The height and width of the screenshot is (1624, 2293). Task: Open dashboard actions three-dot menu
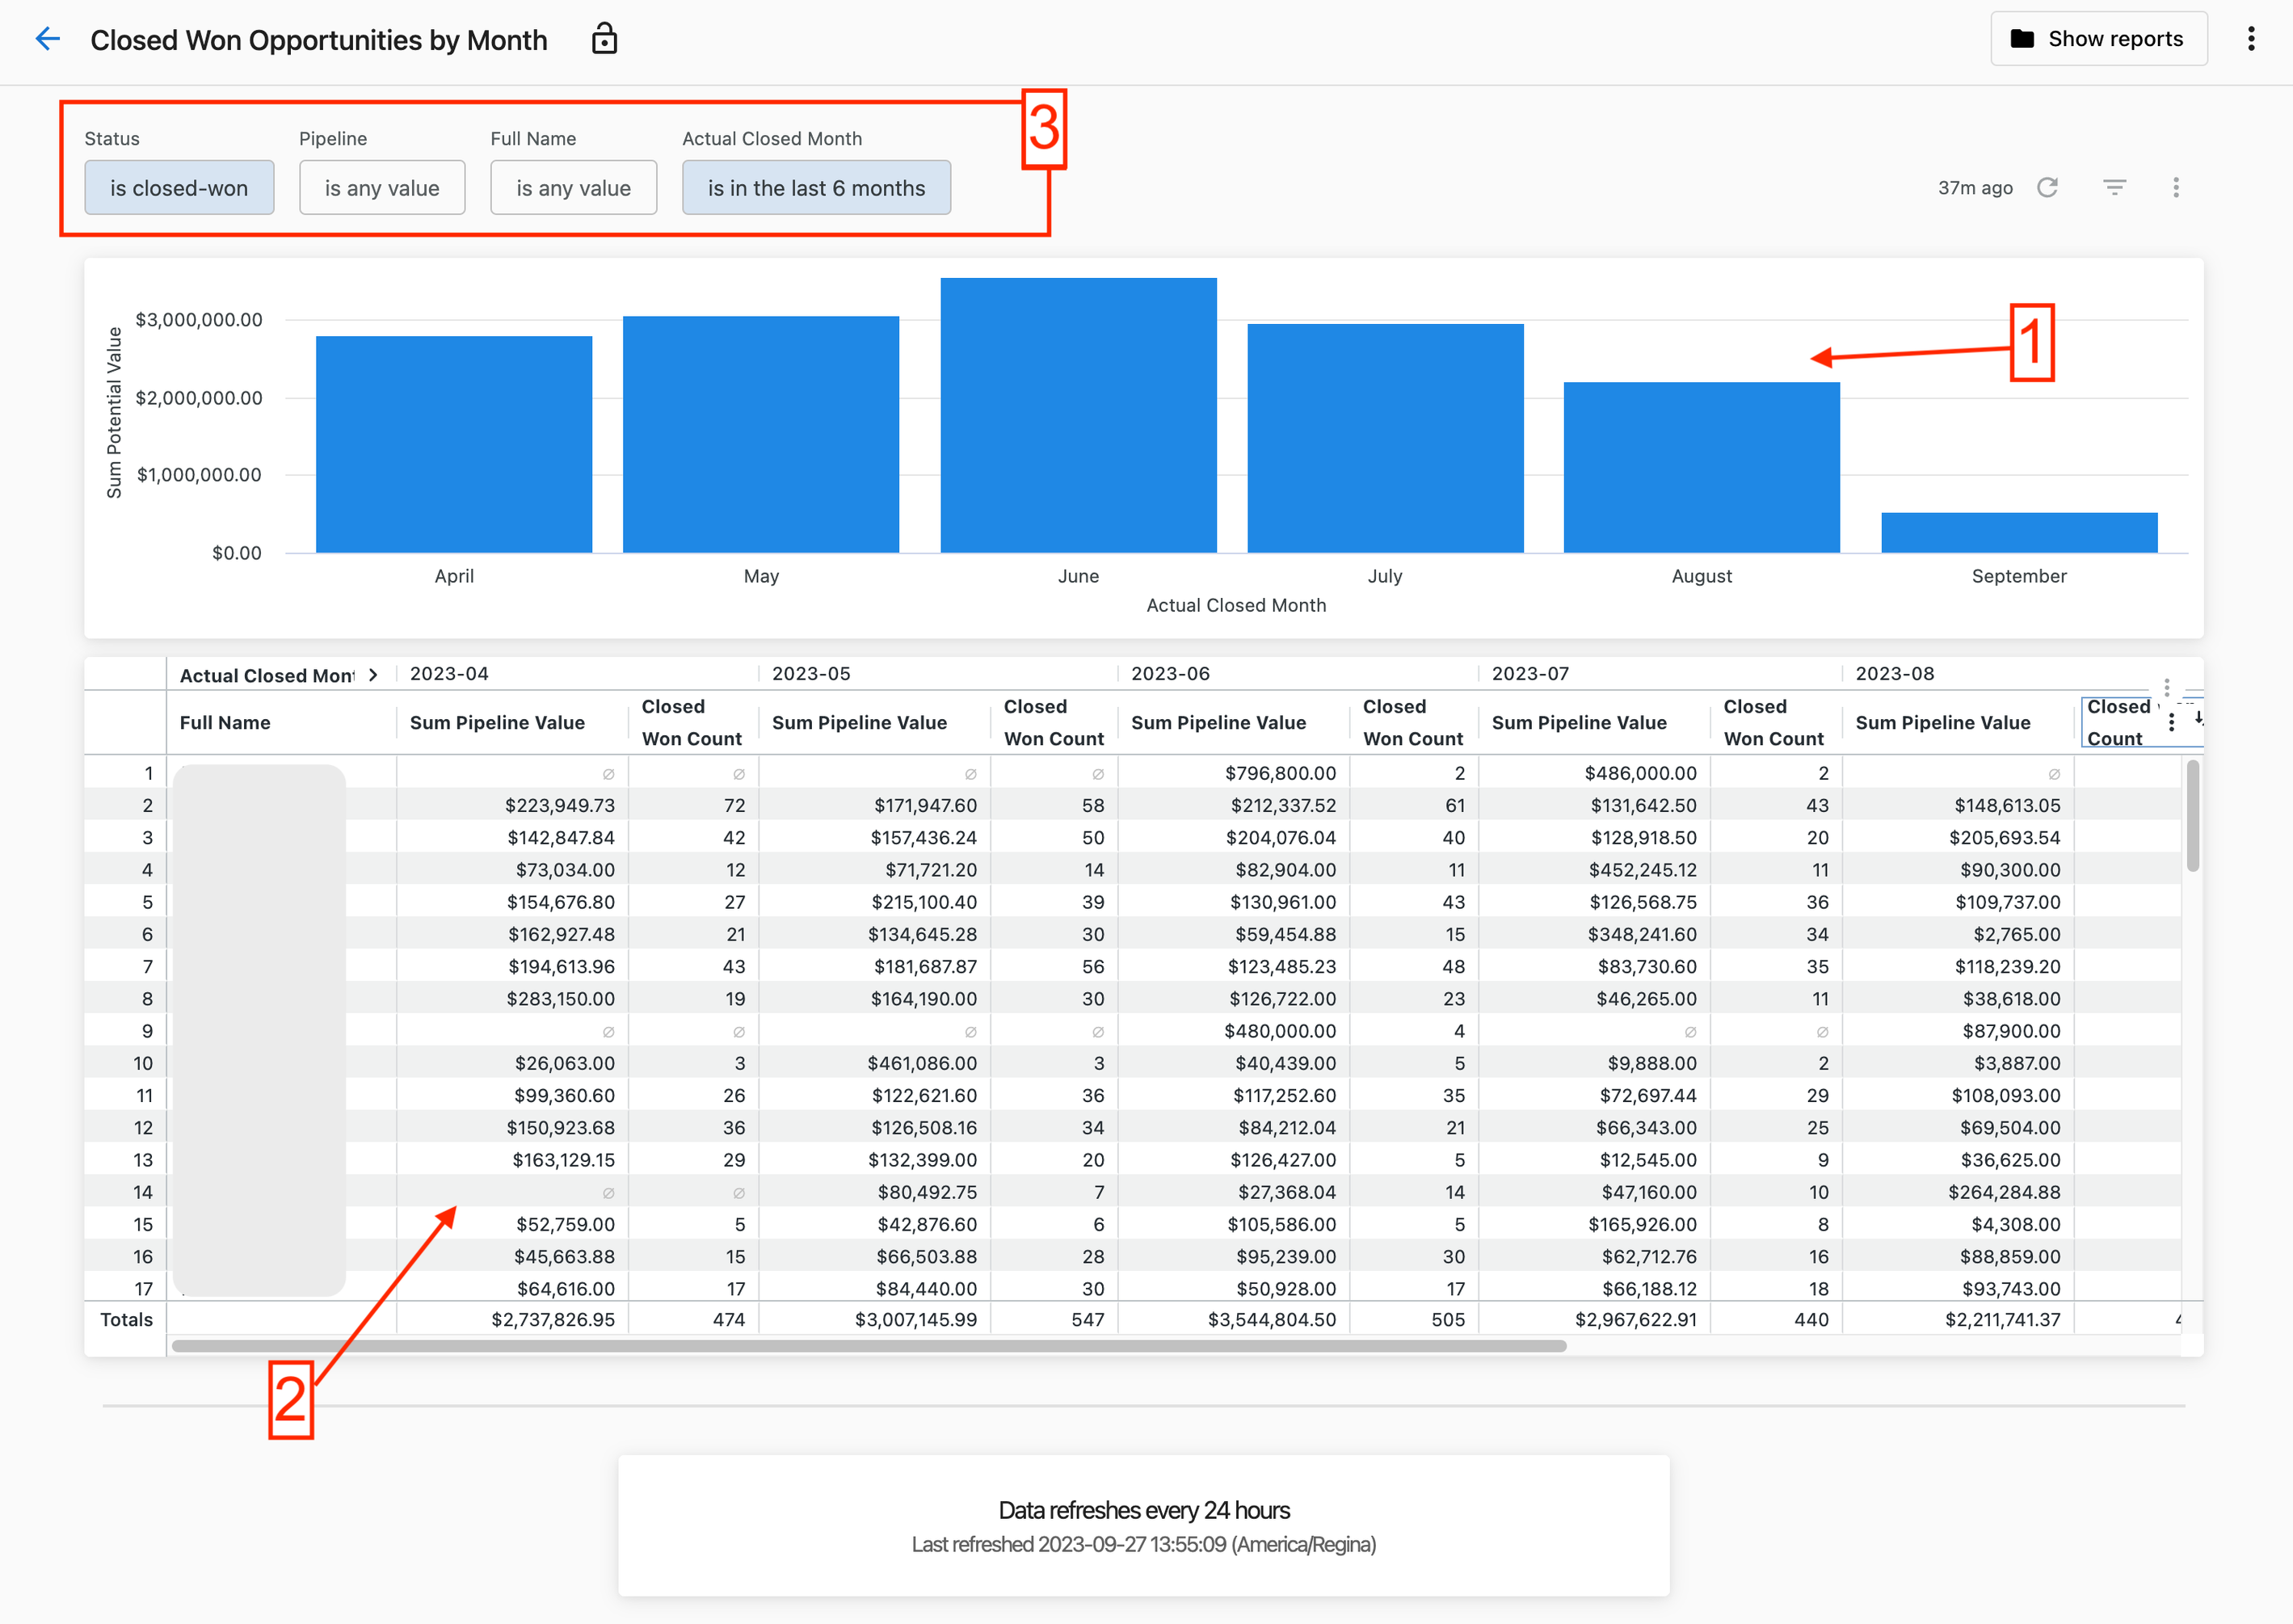(x=2176, y=187)
